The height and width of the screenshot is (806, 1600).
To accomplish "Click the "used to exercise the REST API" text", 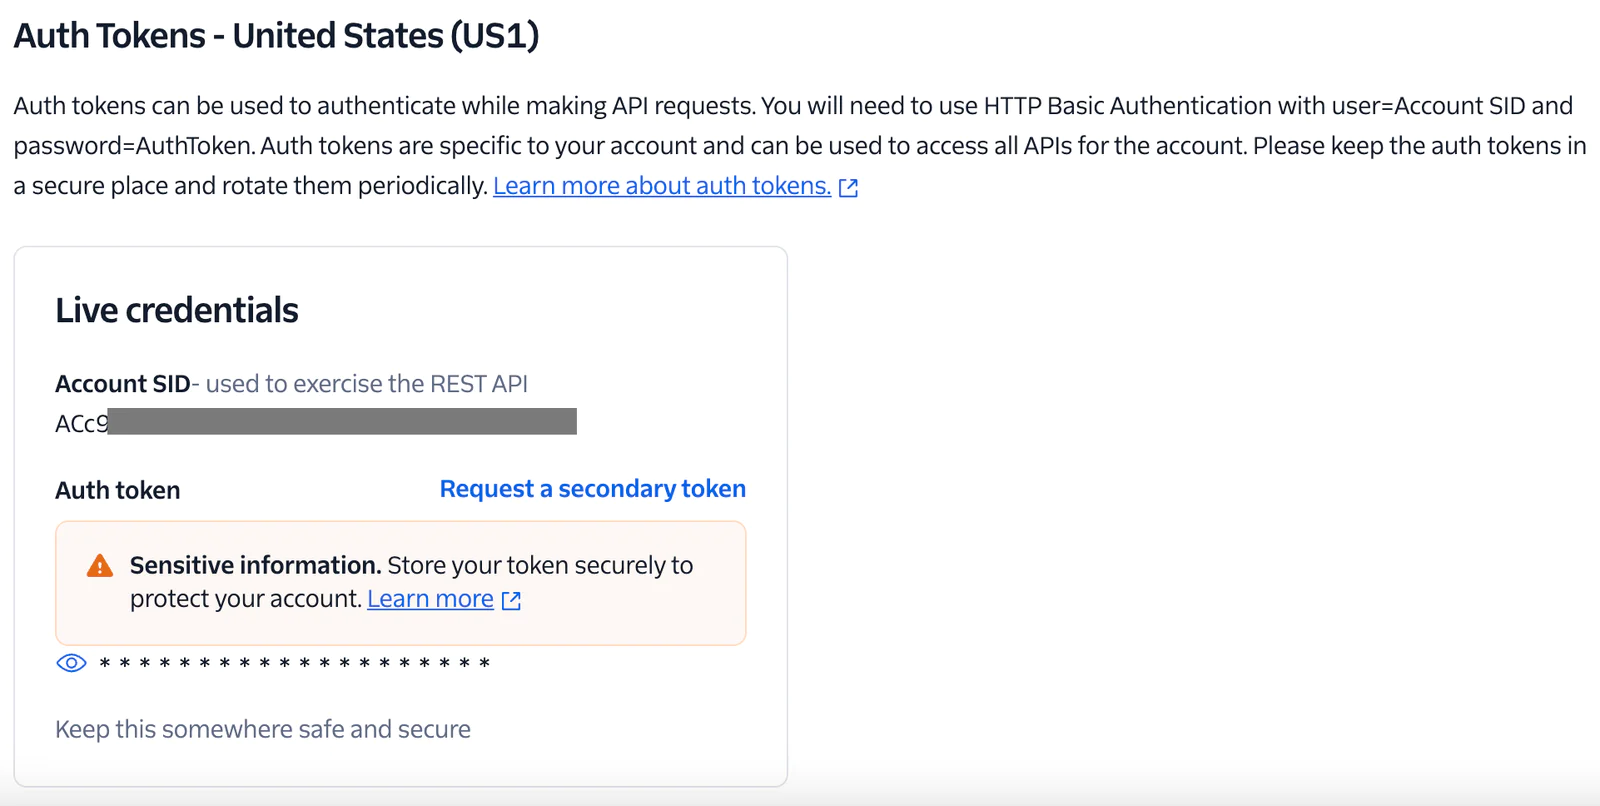I will (366, 384).
